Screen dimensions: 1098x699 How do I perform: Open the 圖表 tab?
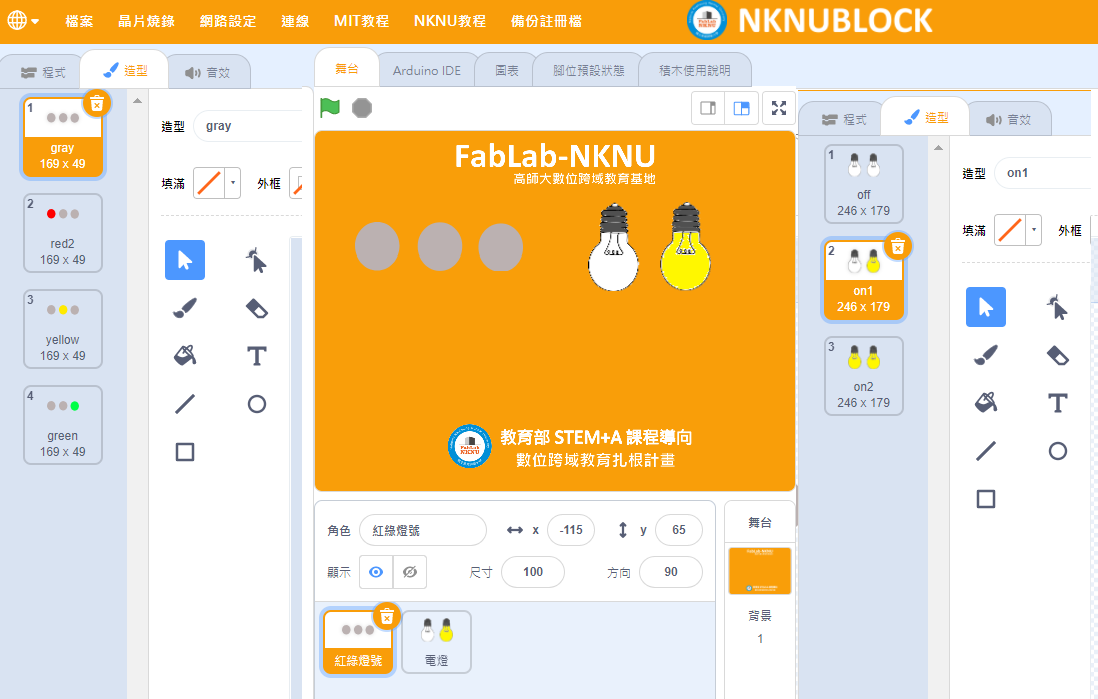click(506, 70)
